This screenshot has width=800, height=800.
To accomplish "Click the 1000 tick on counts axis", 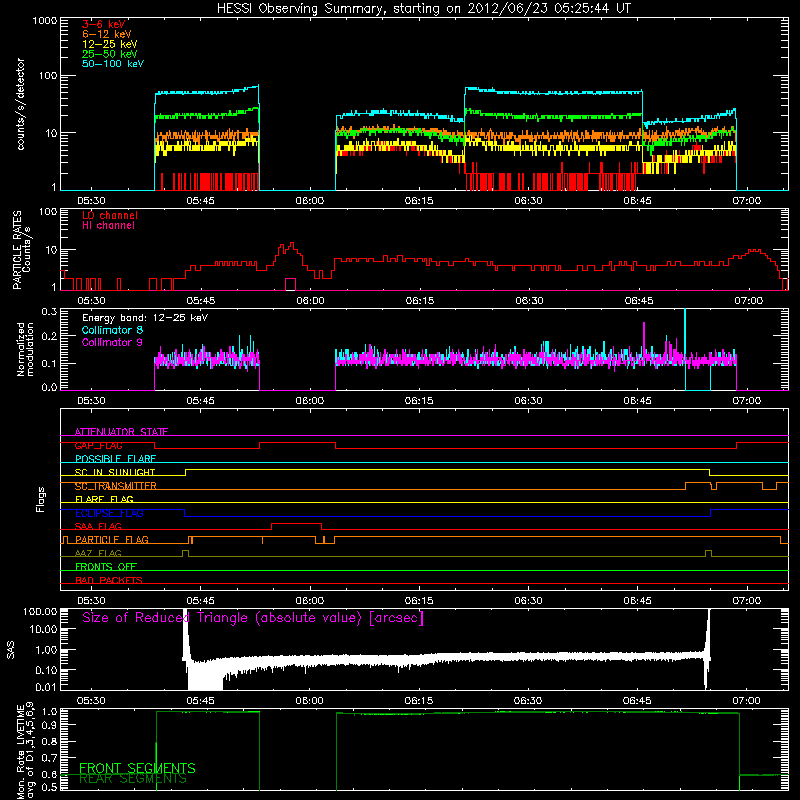I will [45, 21].
